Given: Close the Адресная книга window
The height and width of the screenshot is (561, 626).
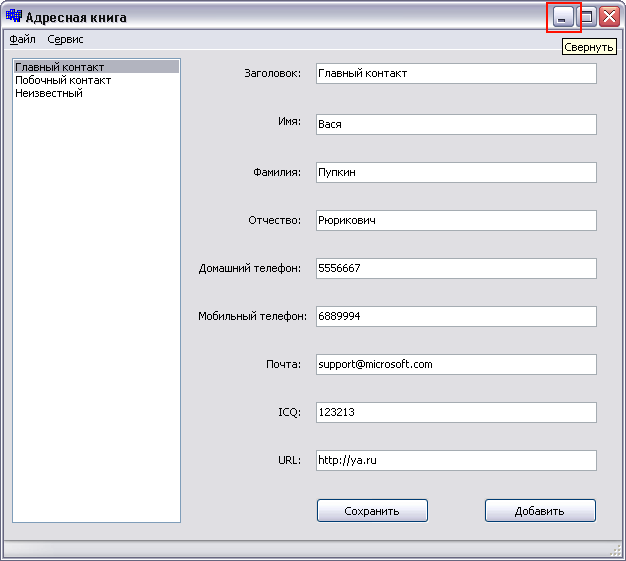Looking at the screenshot, I should (x=609, y=17).
